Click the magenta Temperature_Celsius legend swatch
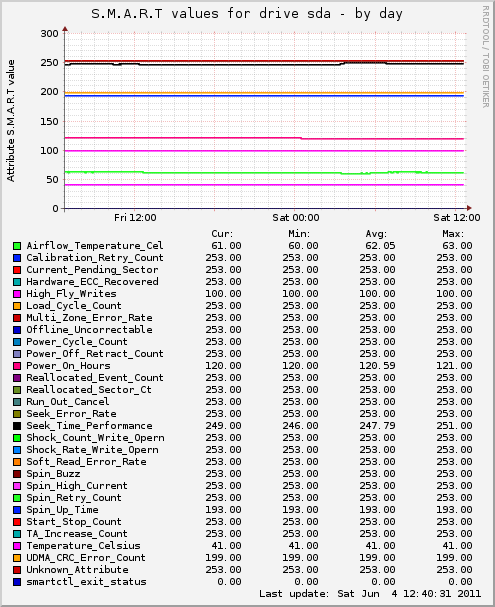The image size is (495, 607). (x=17, y=546)
